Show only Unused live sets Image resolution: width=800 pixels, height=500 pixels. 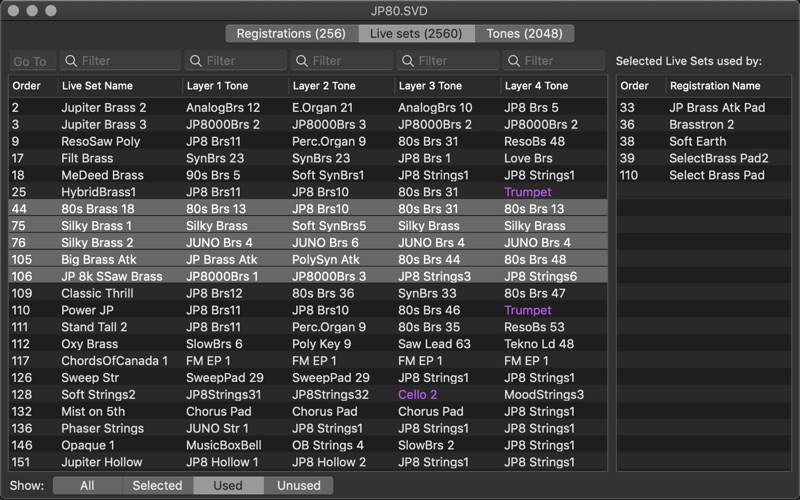coord(298,485)
